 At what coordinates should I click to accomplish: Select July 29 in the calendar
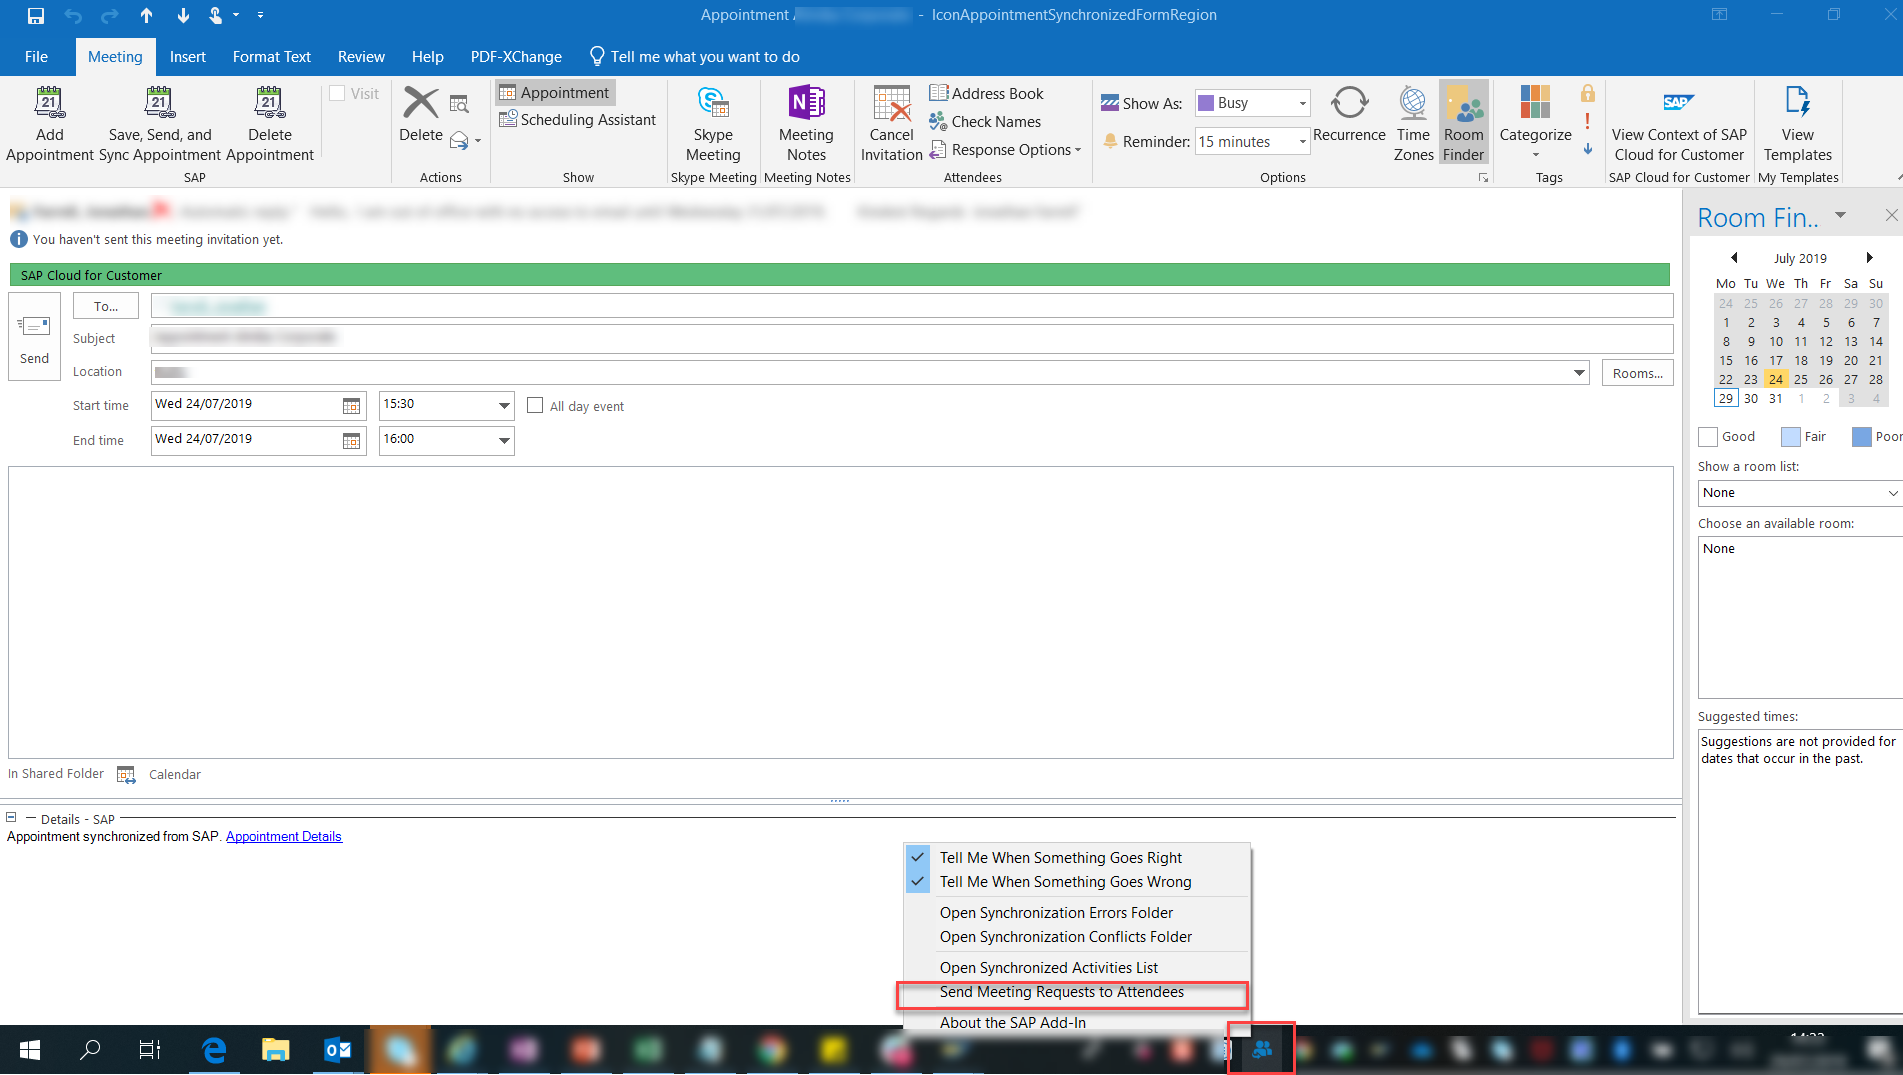1725,398
